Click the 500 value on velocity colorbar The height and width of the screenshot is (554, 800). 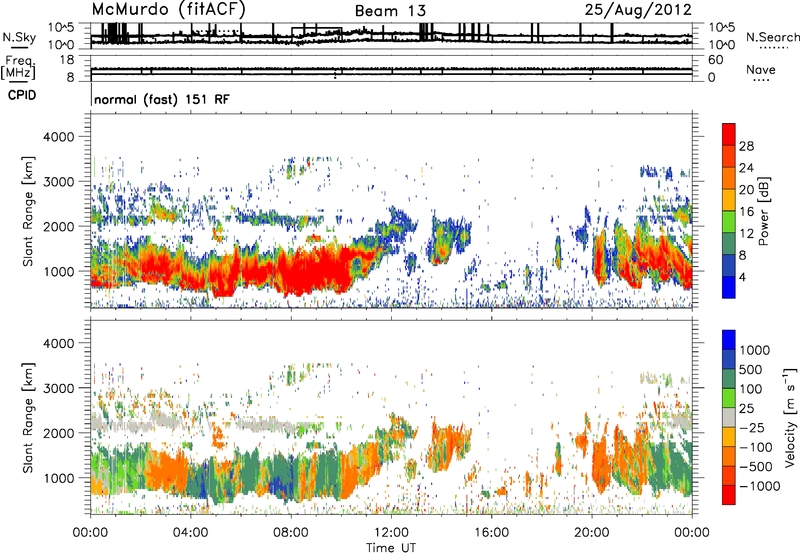coord(751,370)
